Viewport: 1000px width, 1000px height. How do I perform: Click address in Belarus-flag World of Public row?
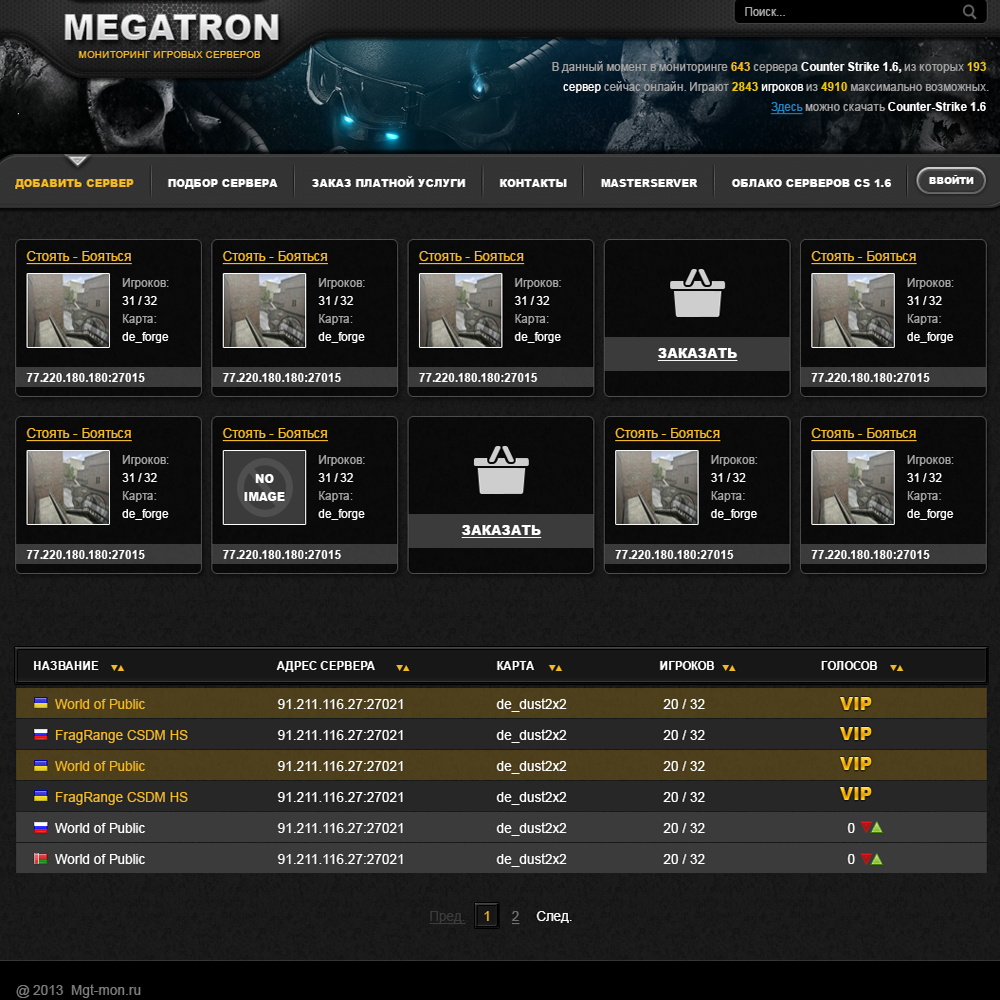341,859
